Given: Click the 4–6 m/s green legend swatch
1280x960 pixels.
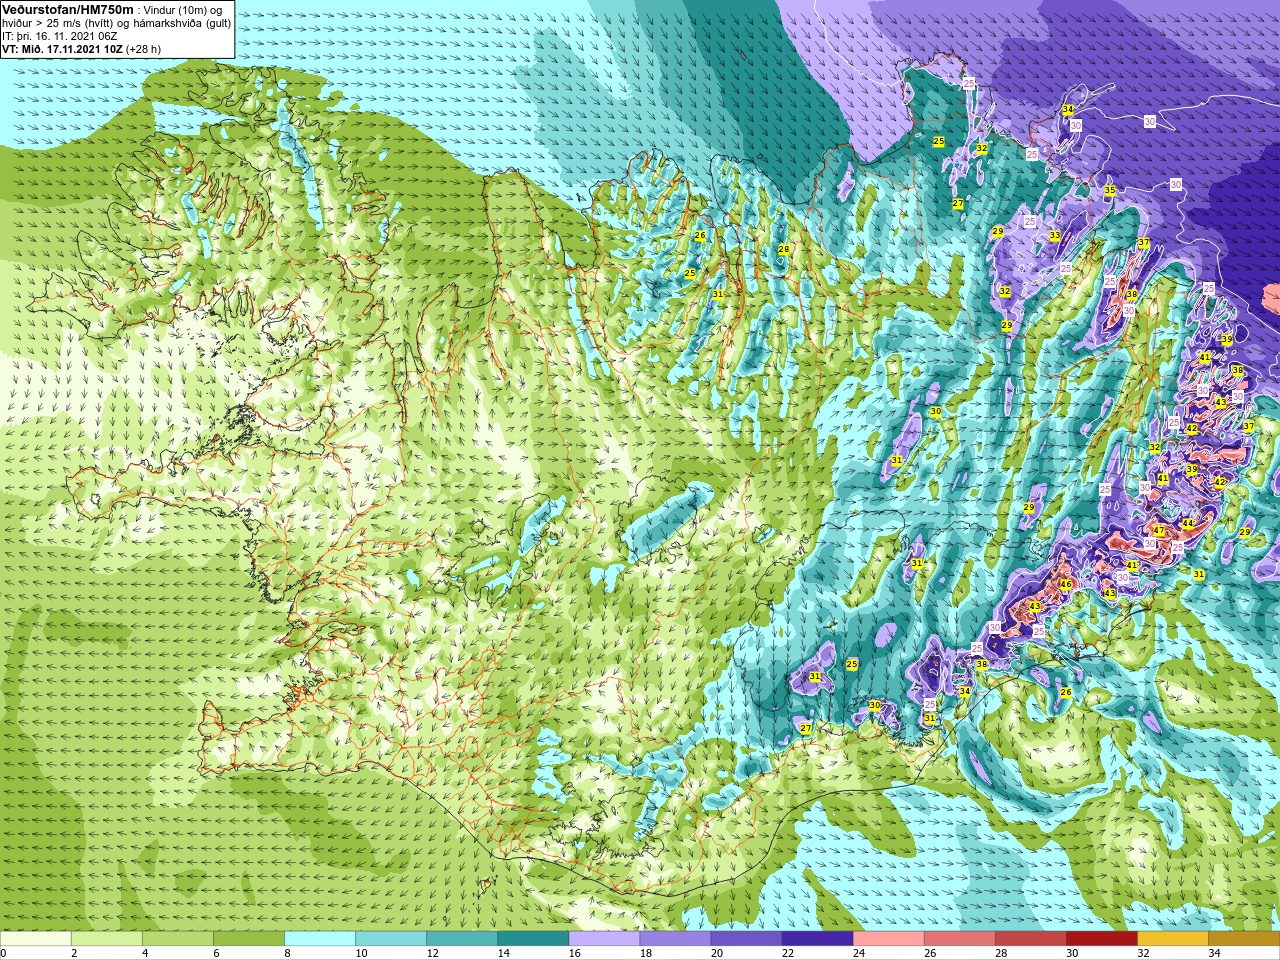Looking at the screenshot, I should tap(178, 939).
